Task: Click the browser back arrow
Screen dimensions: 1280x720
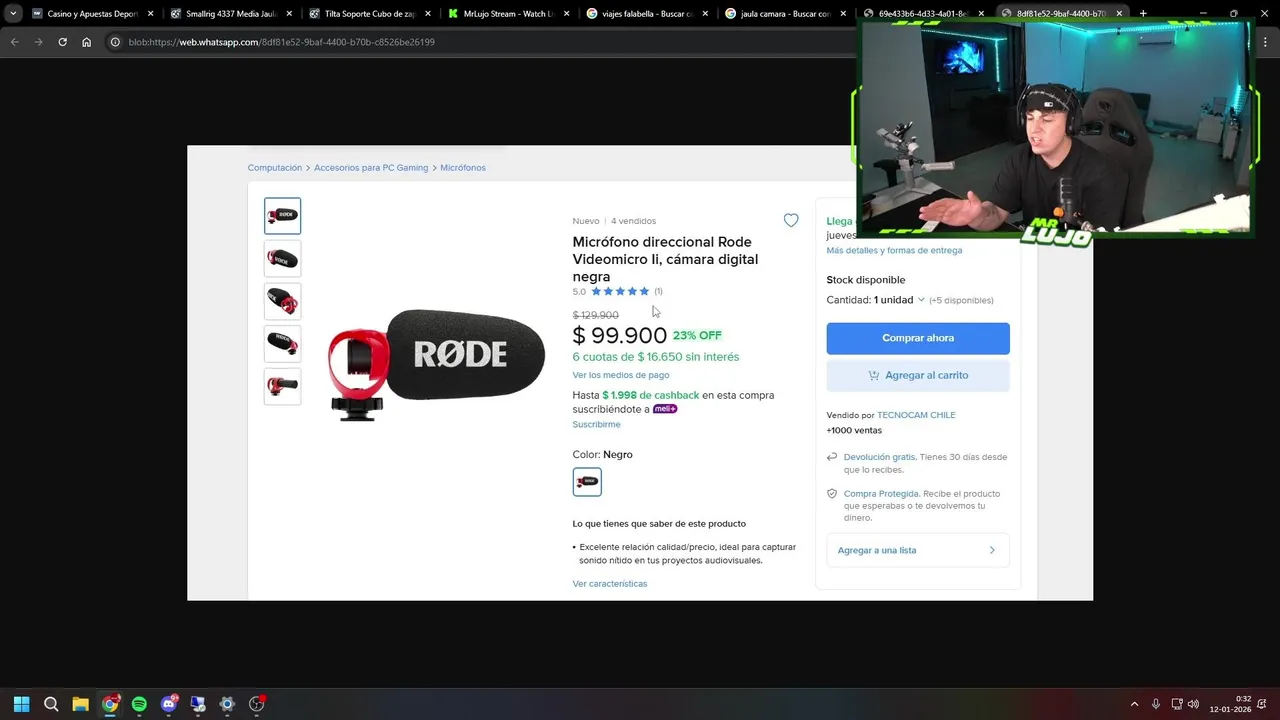Action: [x=15, y=42]
